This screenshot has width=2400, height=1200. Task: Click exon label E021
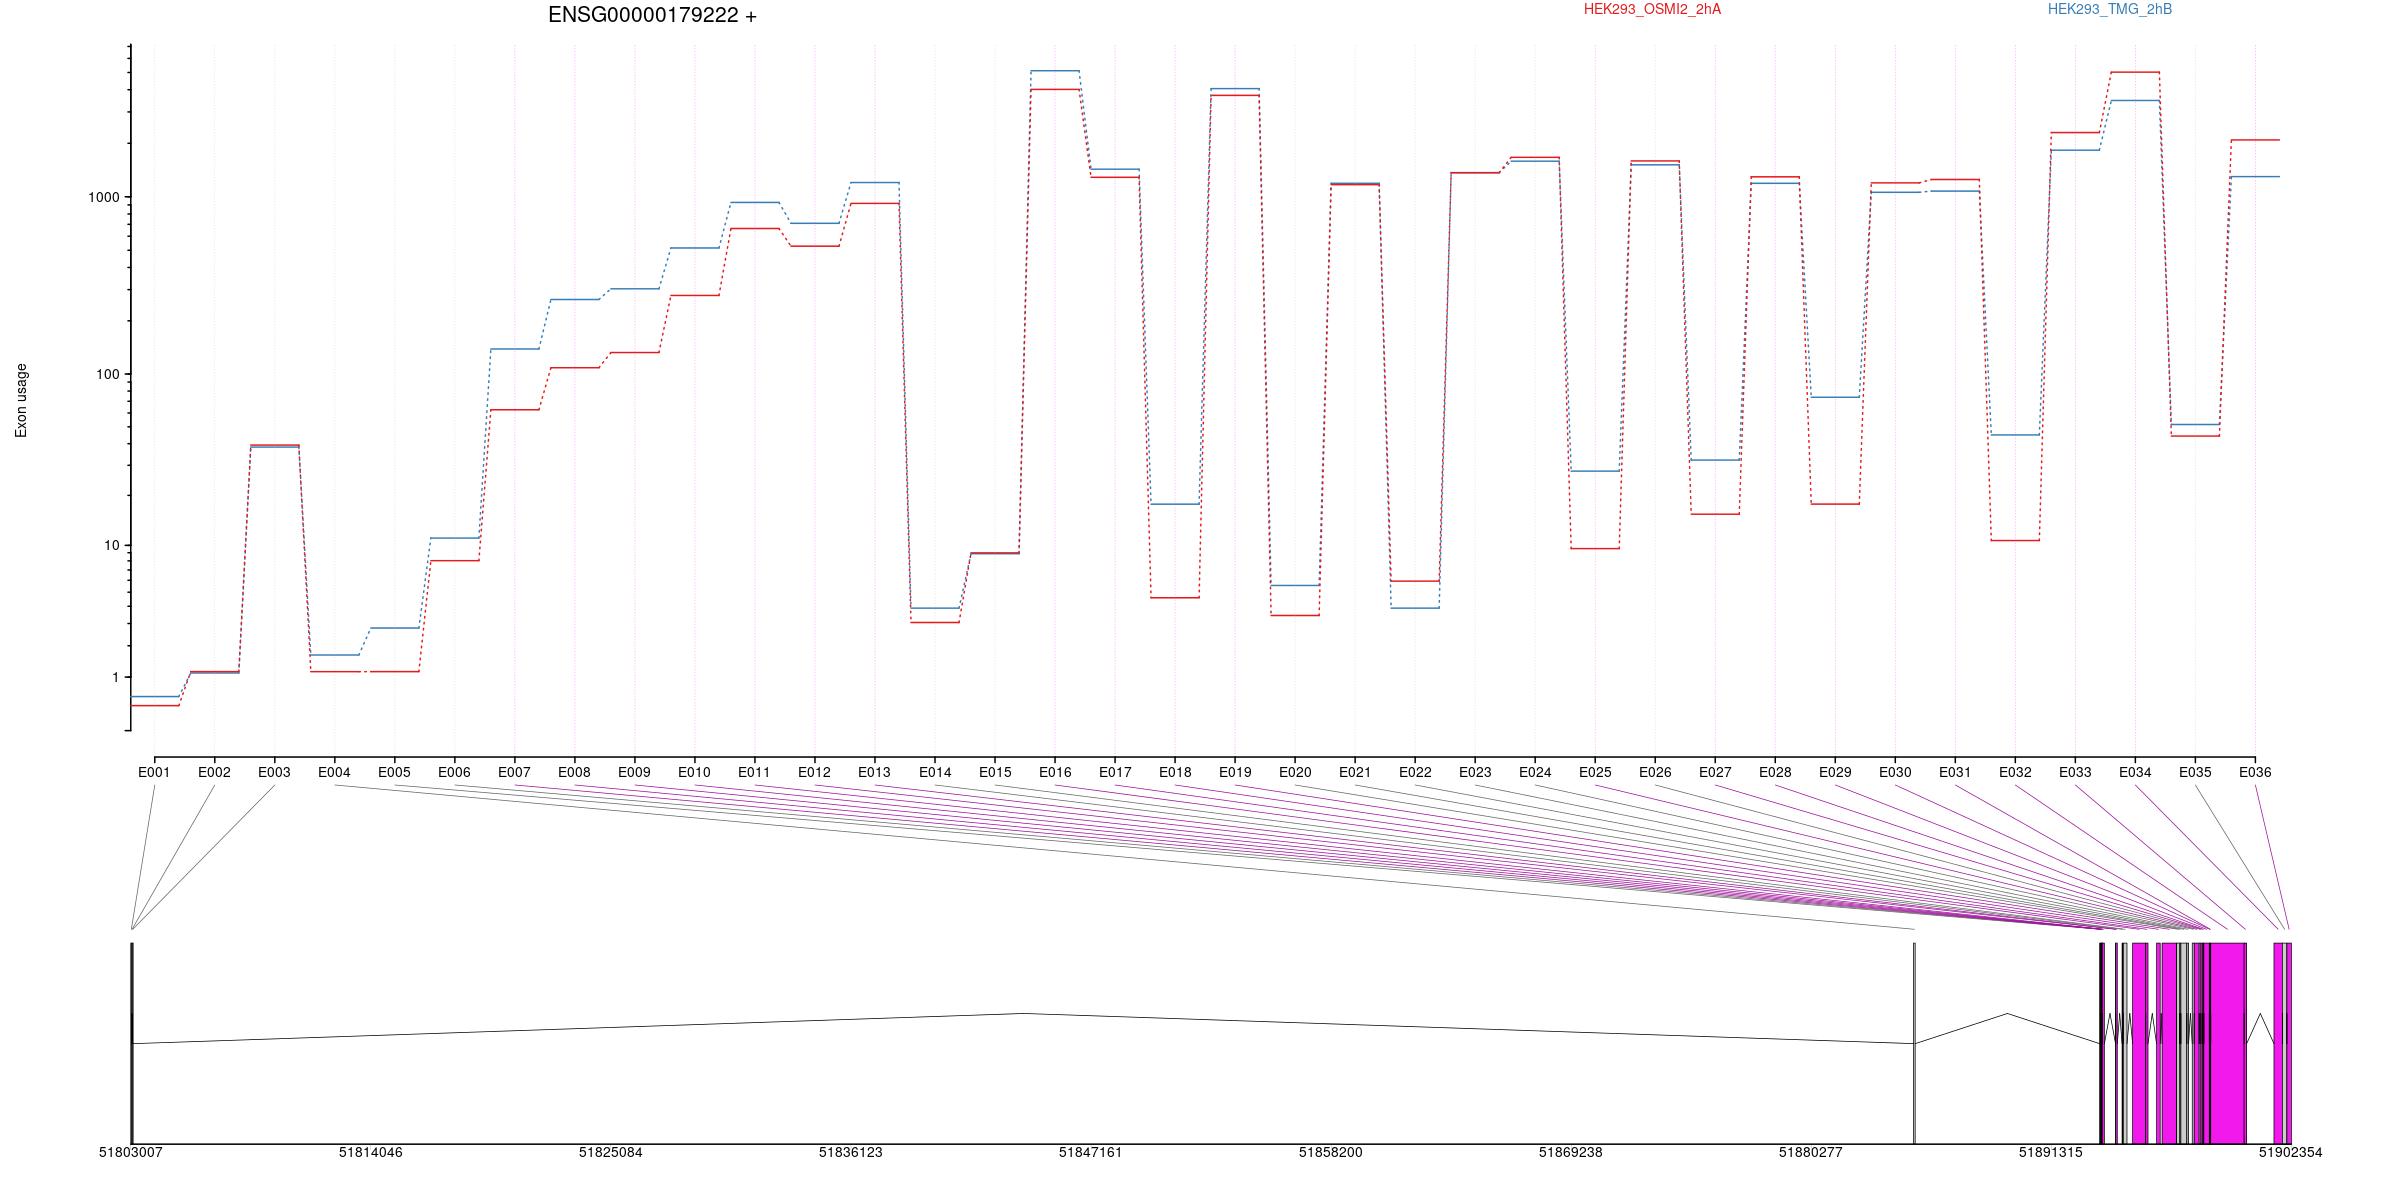(x=1355, y=772)
